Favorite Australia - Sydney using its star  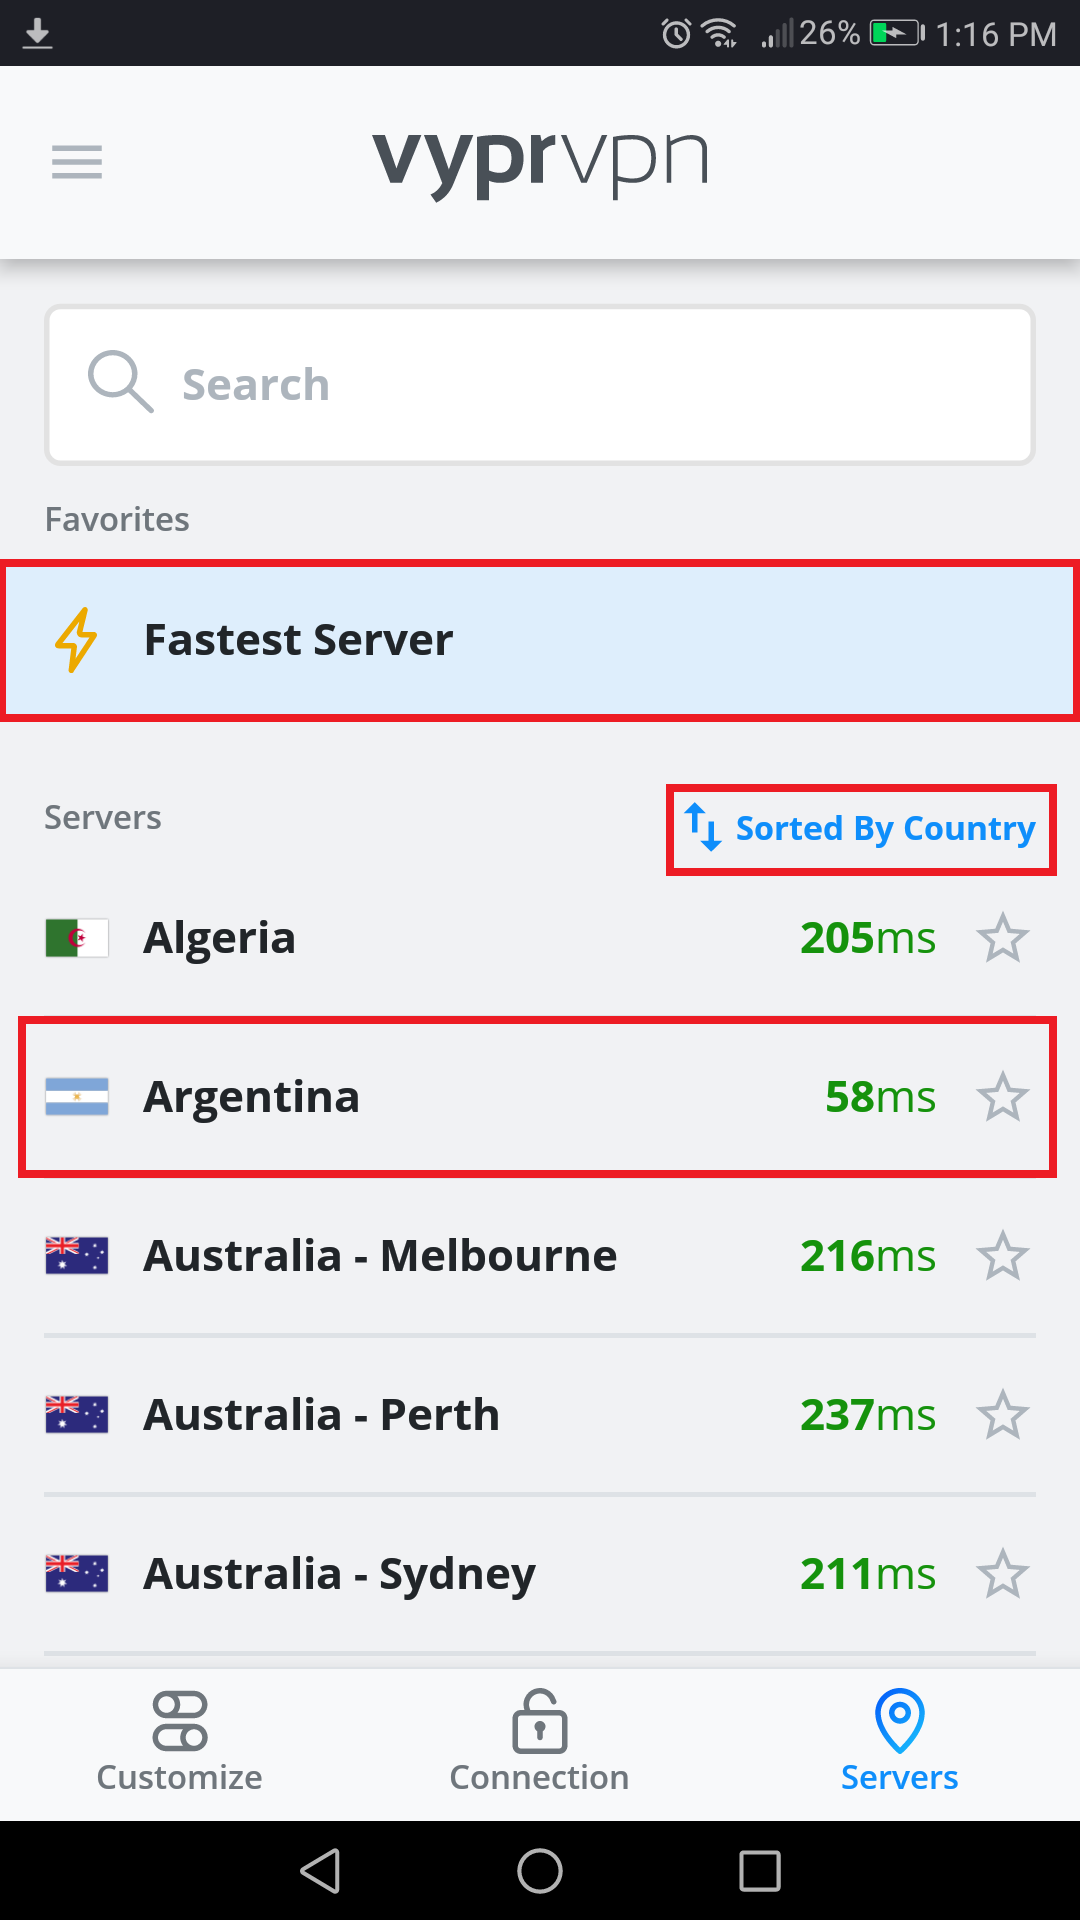(x=1004, y=1573)
